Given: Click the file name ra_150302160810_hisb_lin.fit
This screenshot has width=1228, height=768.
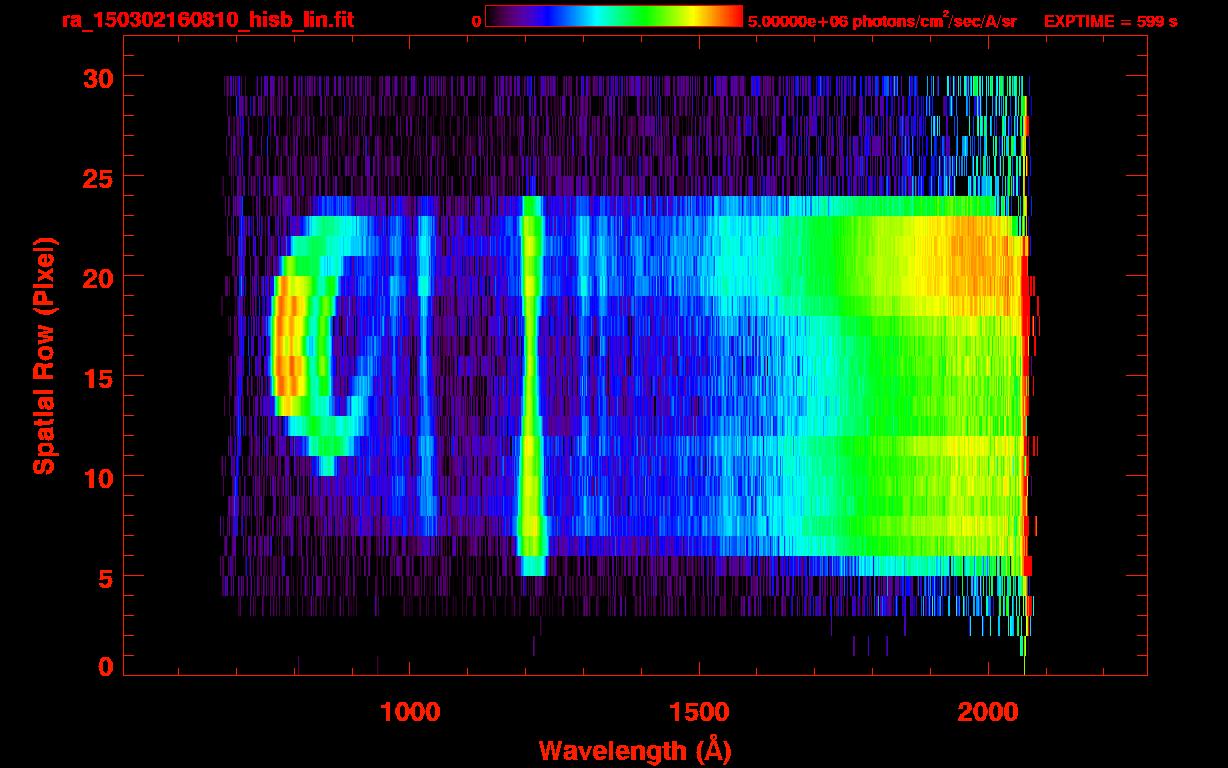Looking at the screenshot, I should (207, 20).
